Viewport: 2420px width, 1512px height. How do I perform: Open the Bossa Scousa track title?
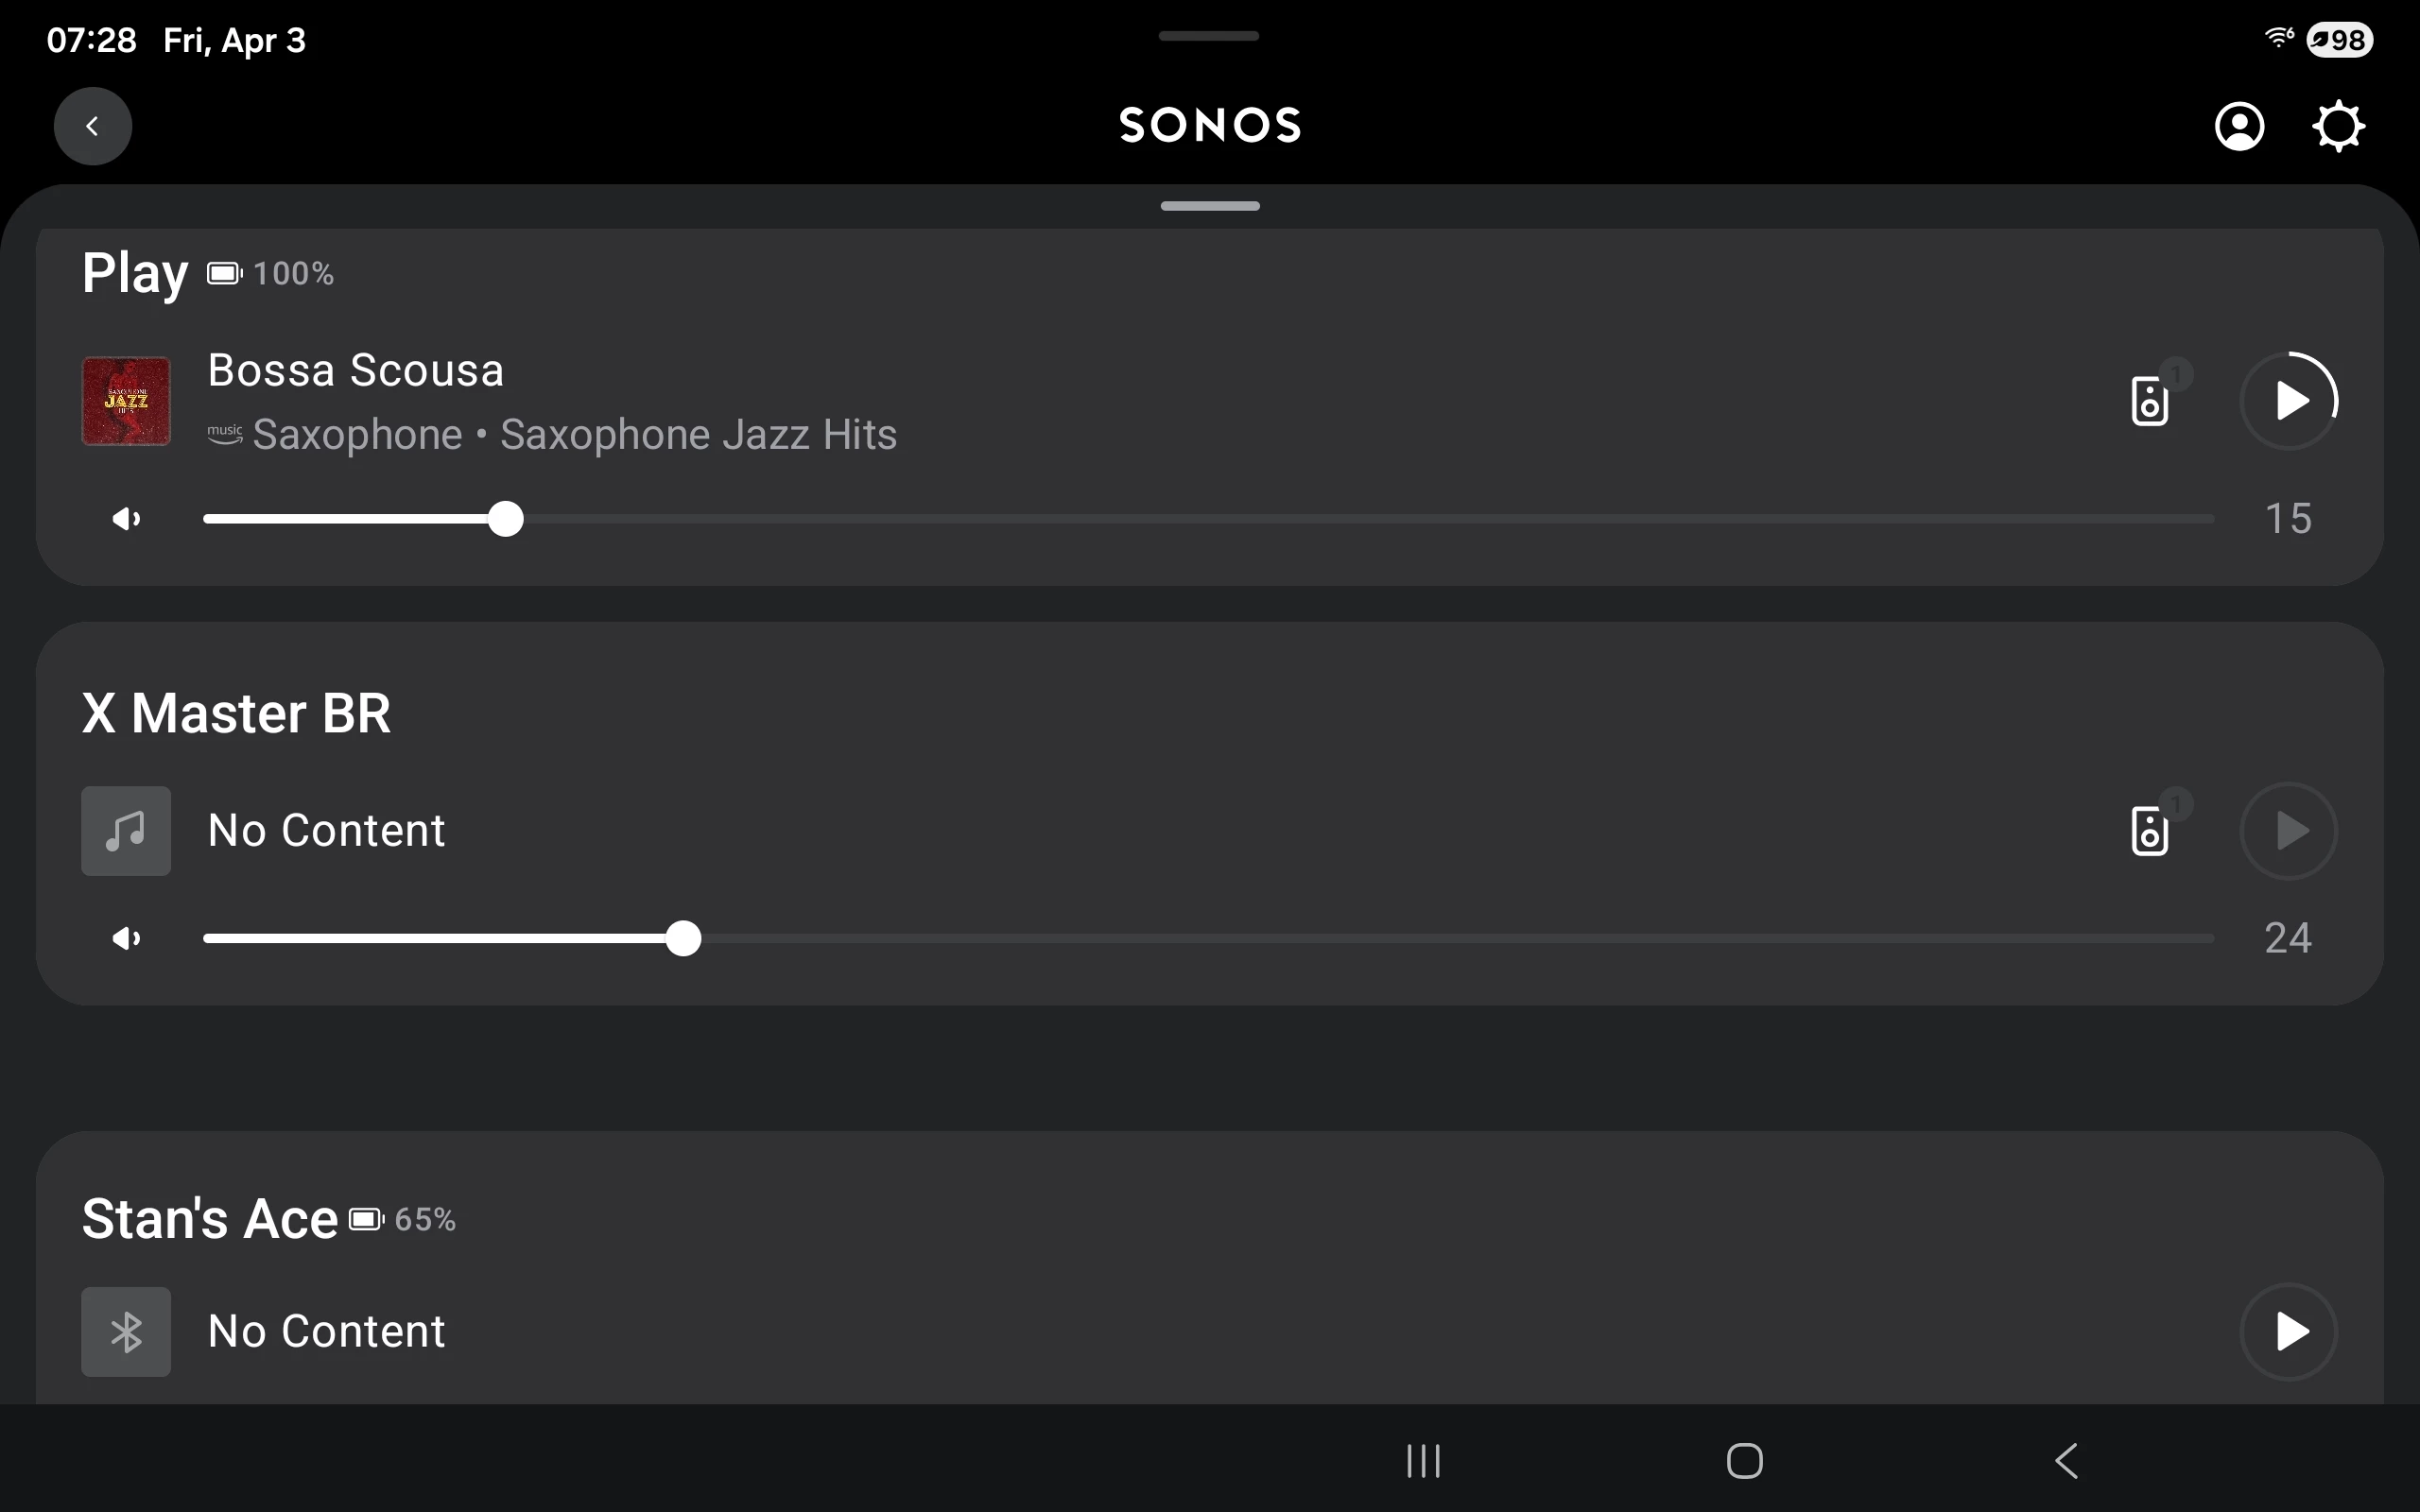(x=355, y=370)
